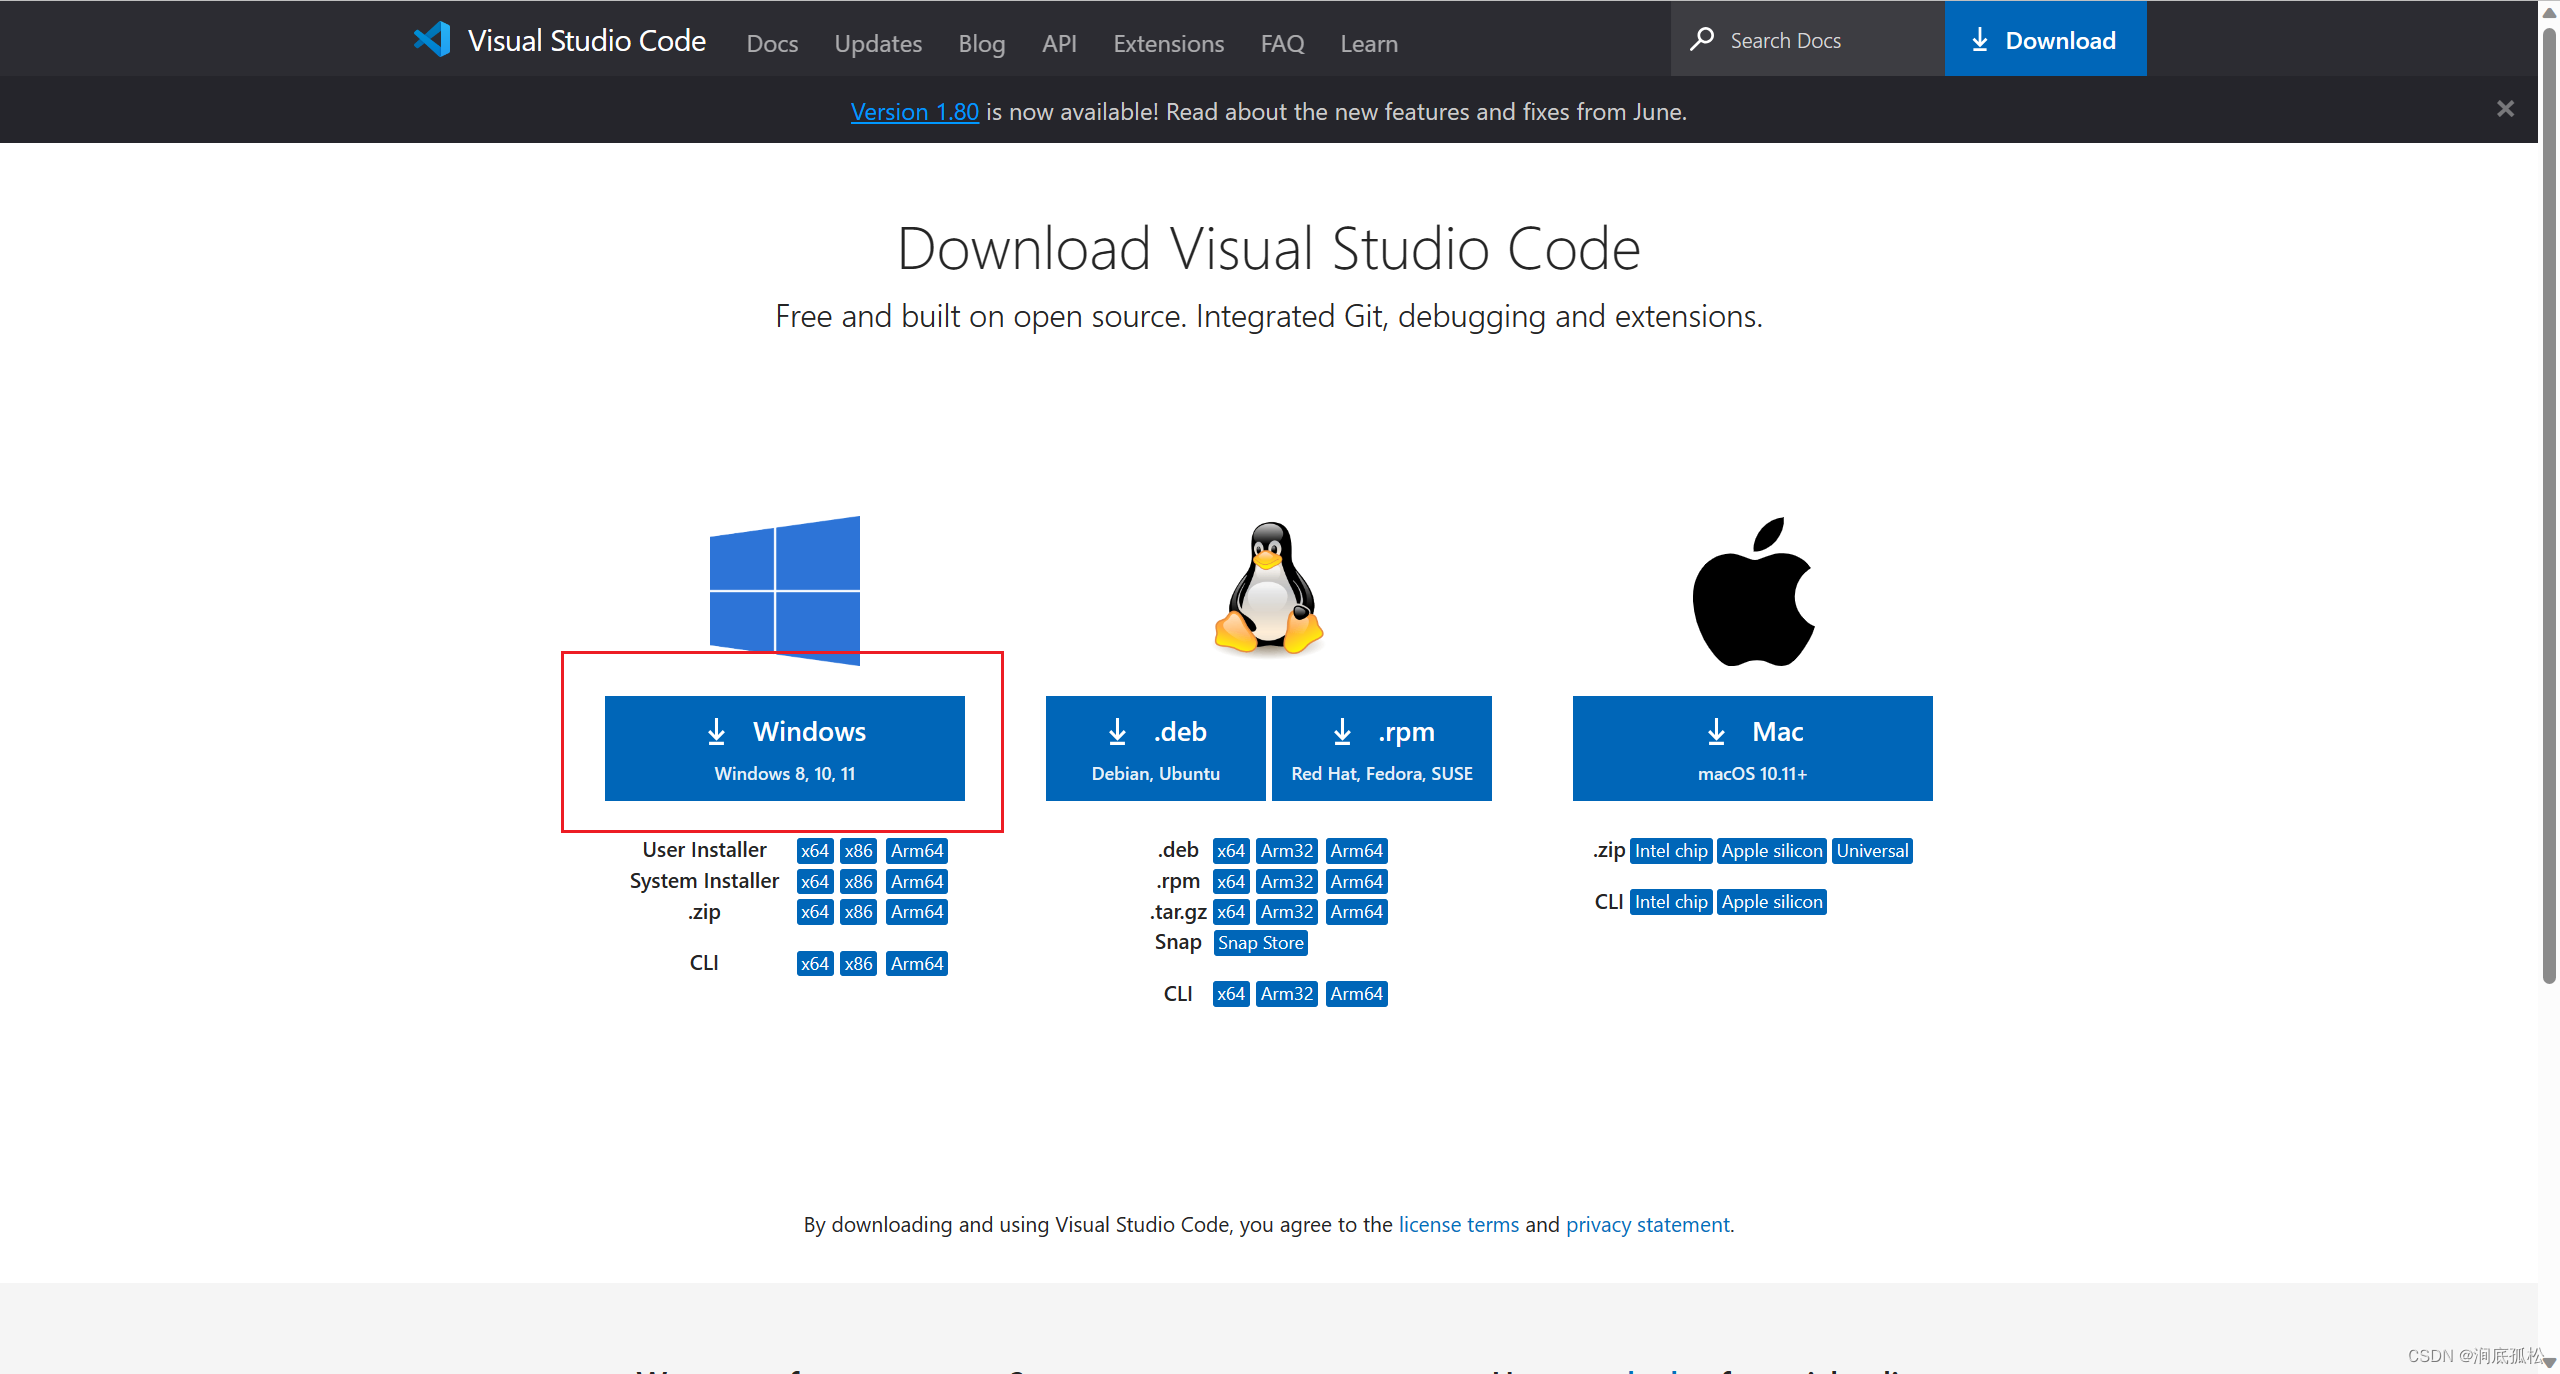
Task: Download Linux .tar.gz Arm32
Action: (1287, 912)
